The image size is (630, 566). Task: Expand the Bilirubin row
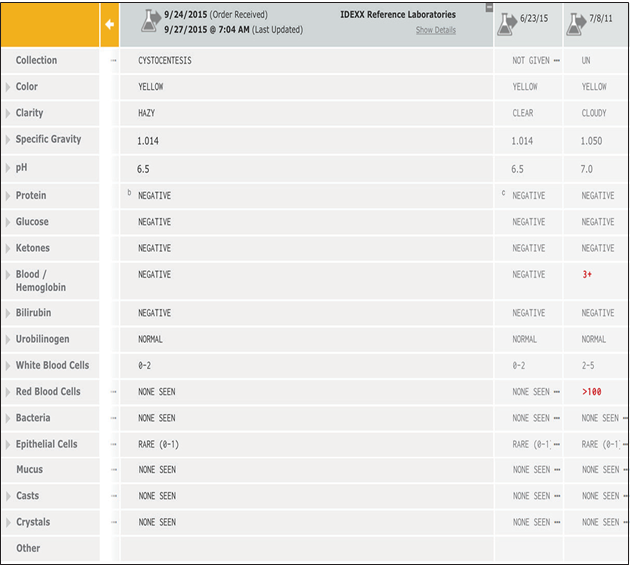tap(8, 313)
